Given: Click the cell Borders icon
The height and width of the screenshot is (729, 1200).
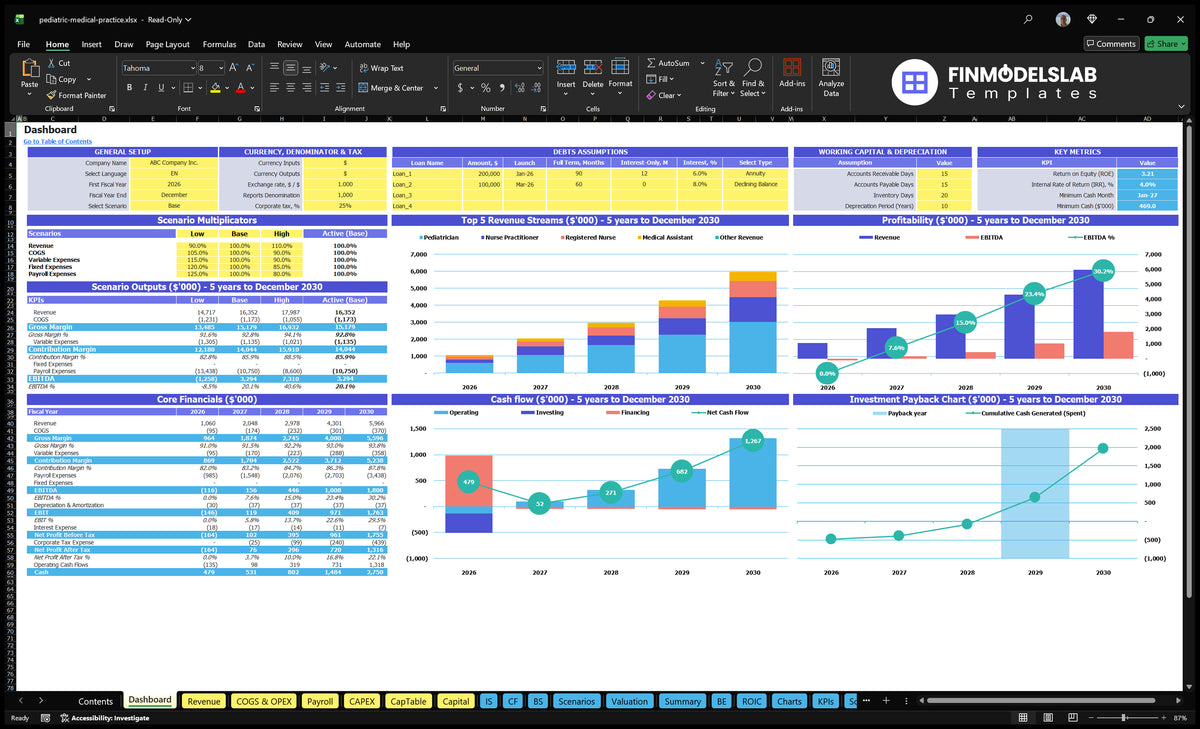Looking at the screenshot, I should (187, 87).
